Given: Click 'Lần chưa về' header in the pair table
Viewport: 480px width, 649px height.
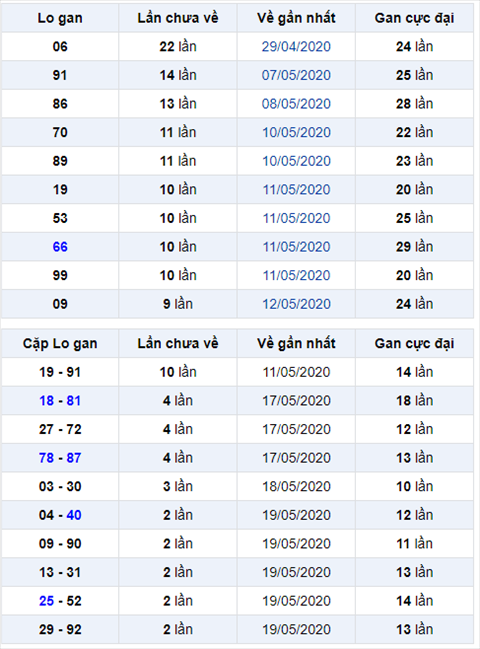Looking at the screenshot, I should [178, 344].
